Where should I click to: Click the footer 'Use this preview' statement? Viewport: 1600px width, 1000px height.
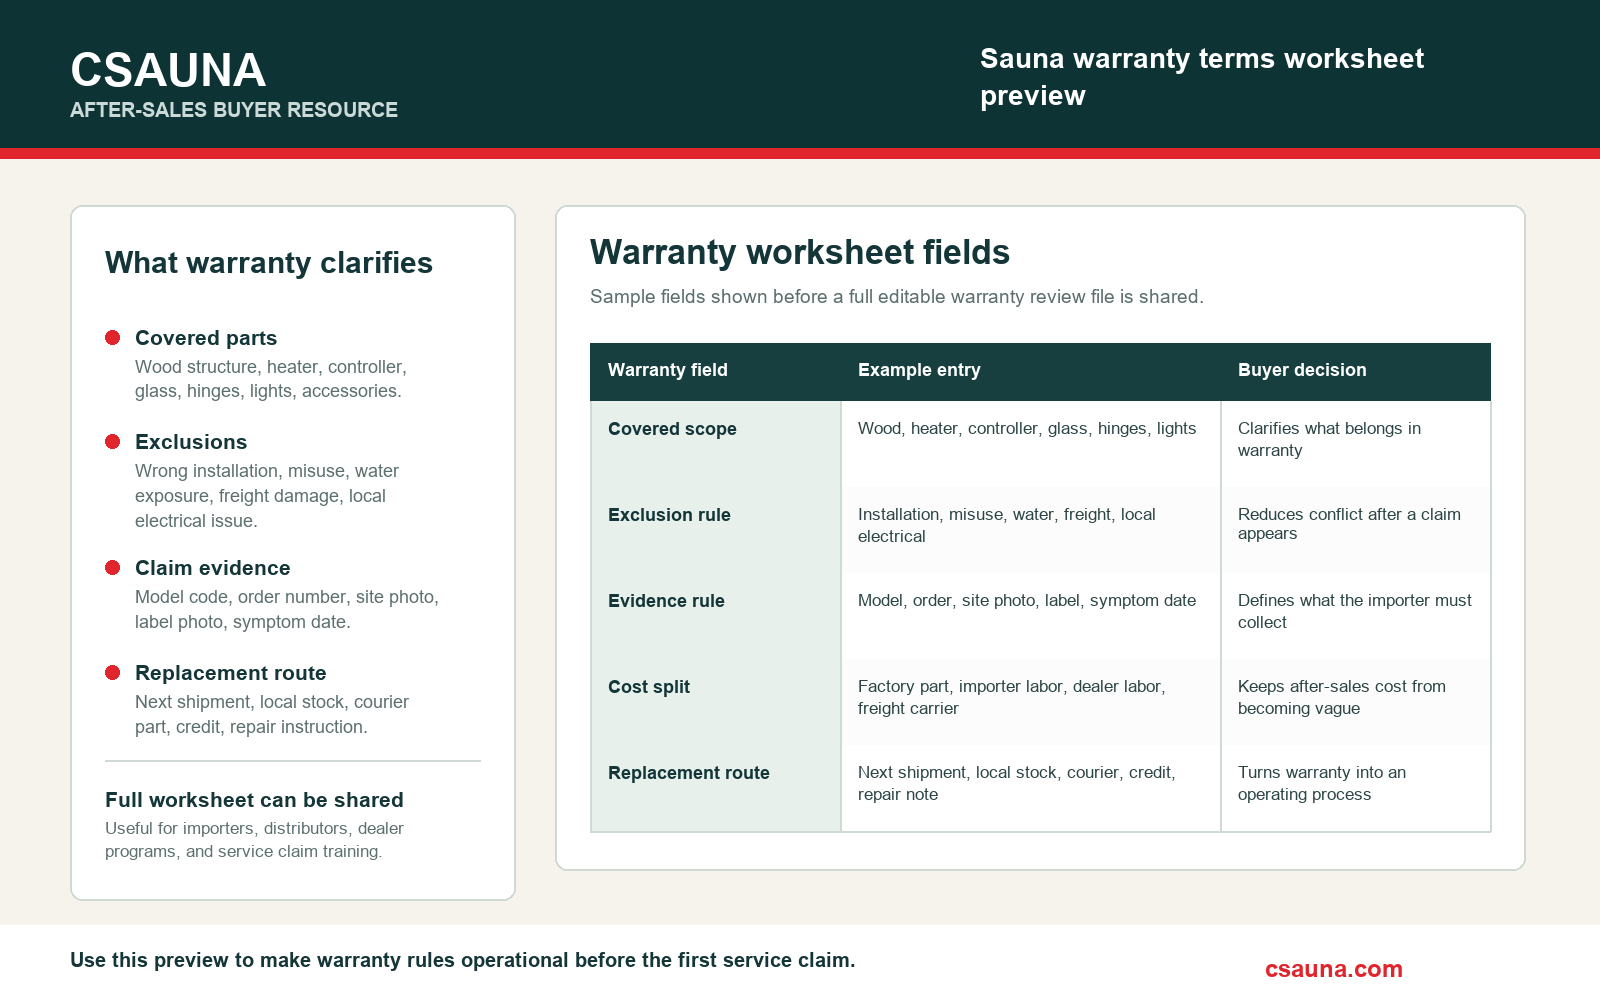pyautogui.click(x=463, y=960)
